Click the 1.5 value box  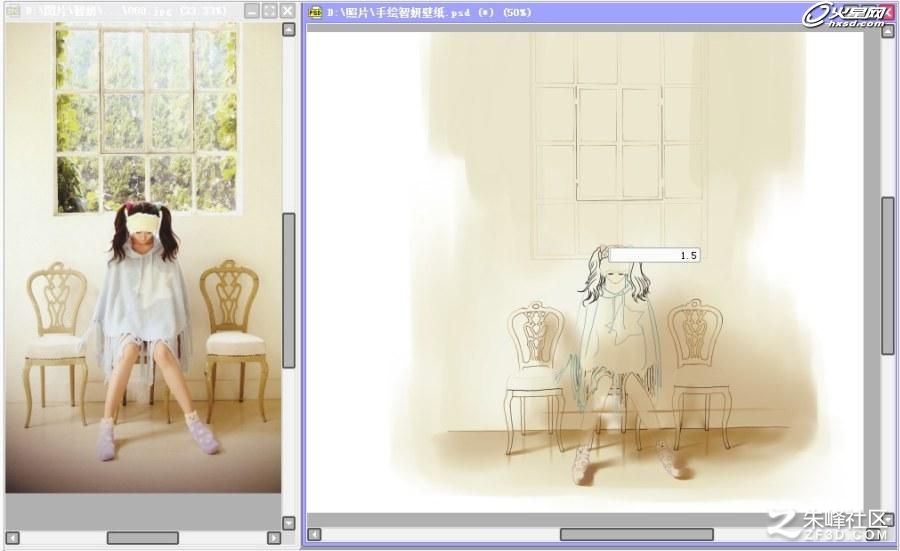(654, 255)
